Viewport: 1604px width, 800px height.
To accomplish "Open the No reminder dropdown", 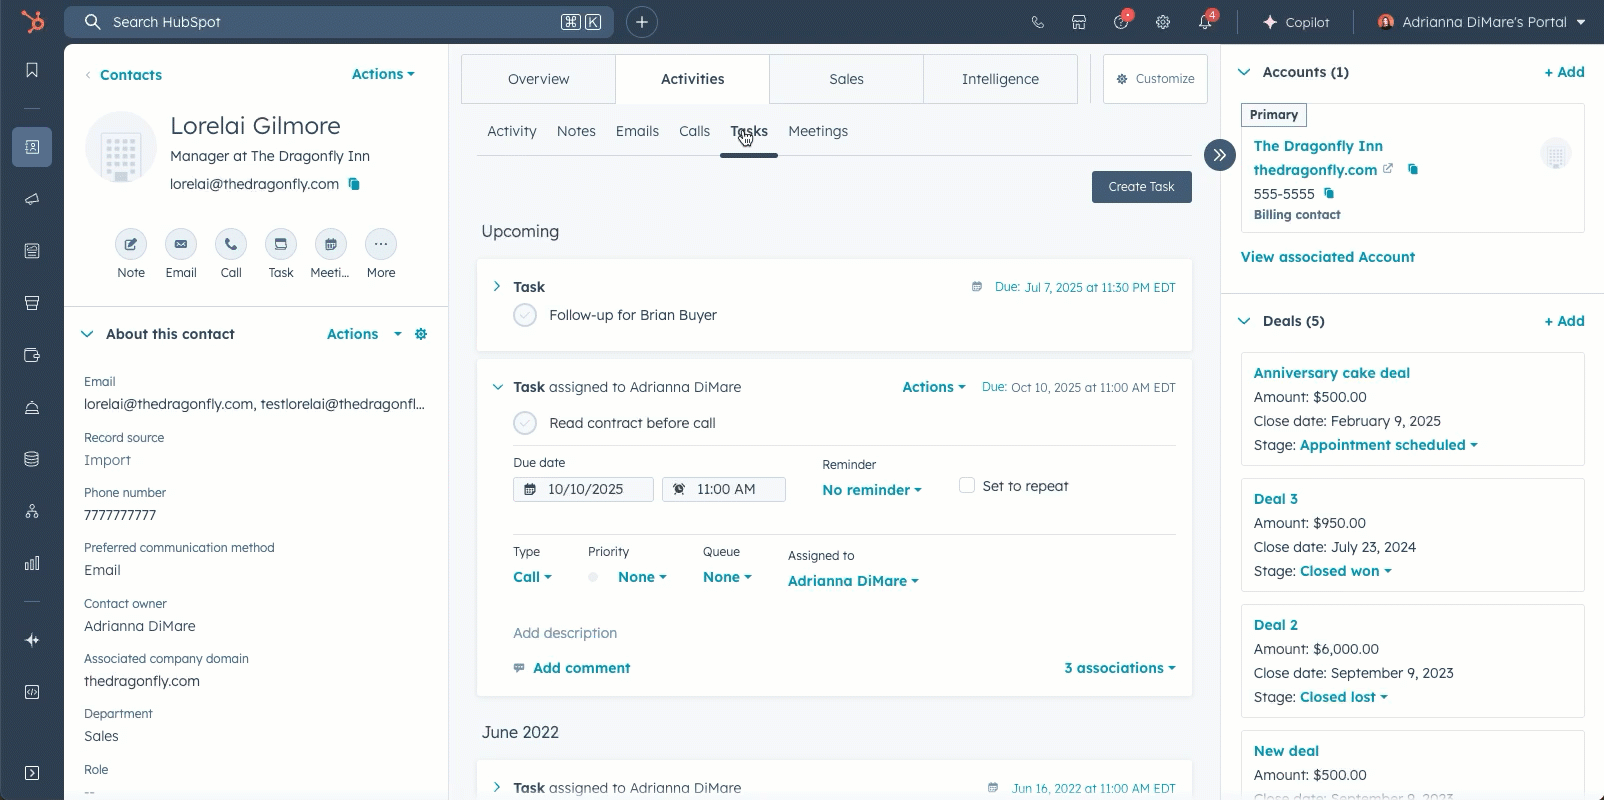I will click(x=871, y=490).
